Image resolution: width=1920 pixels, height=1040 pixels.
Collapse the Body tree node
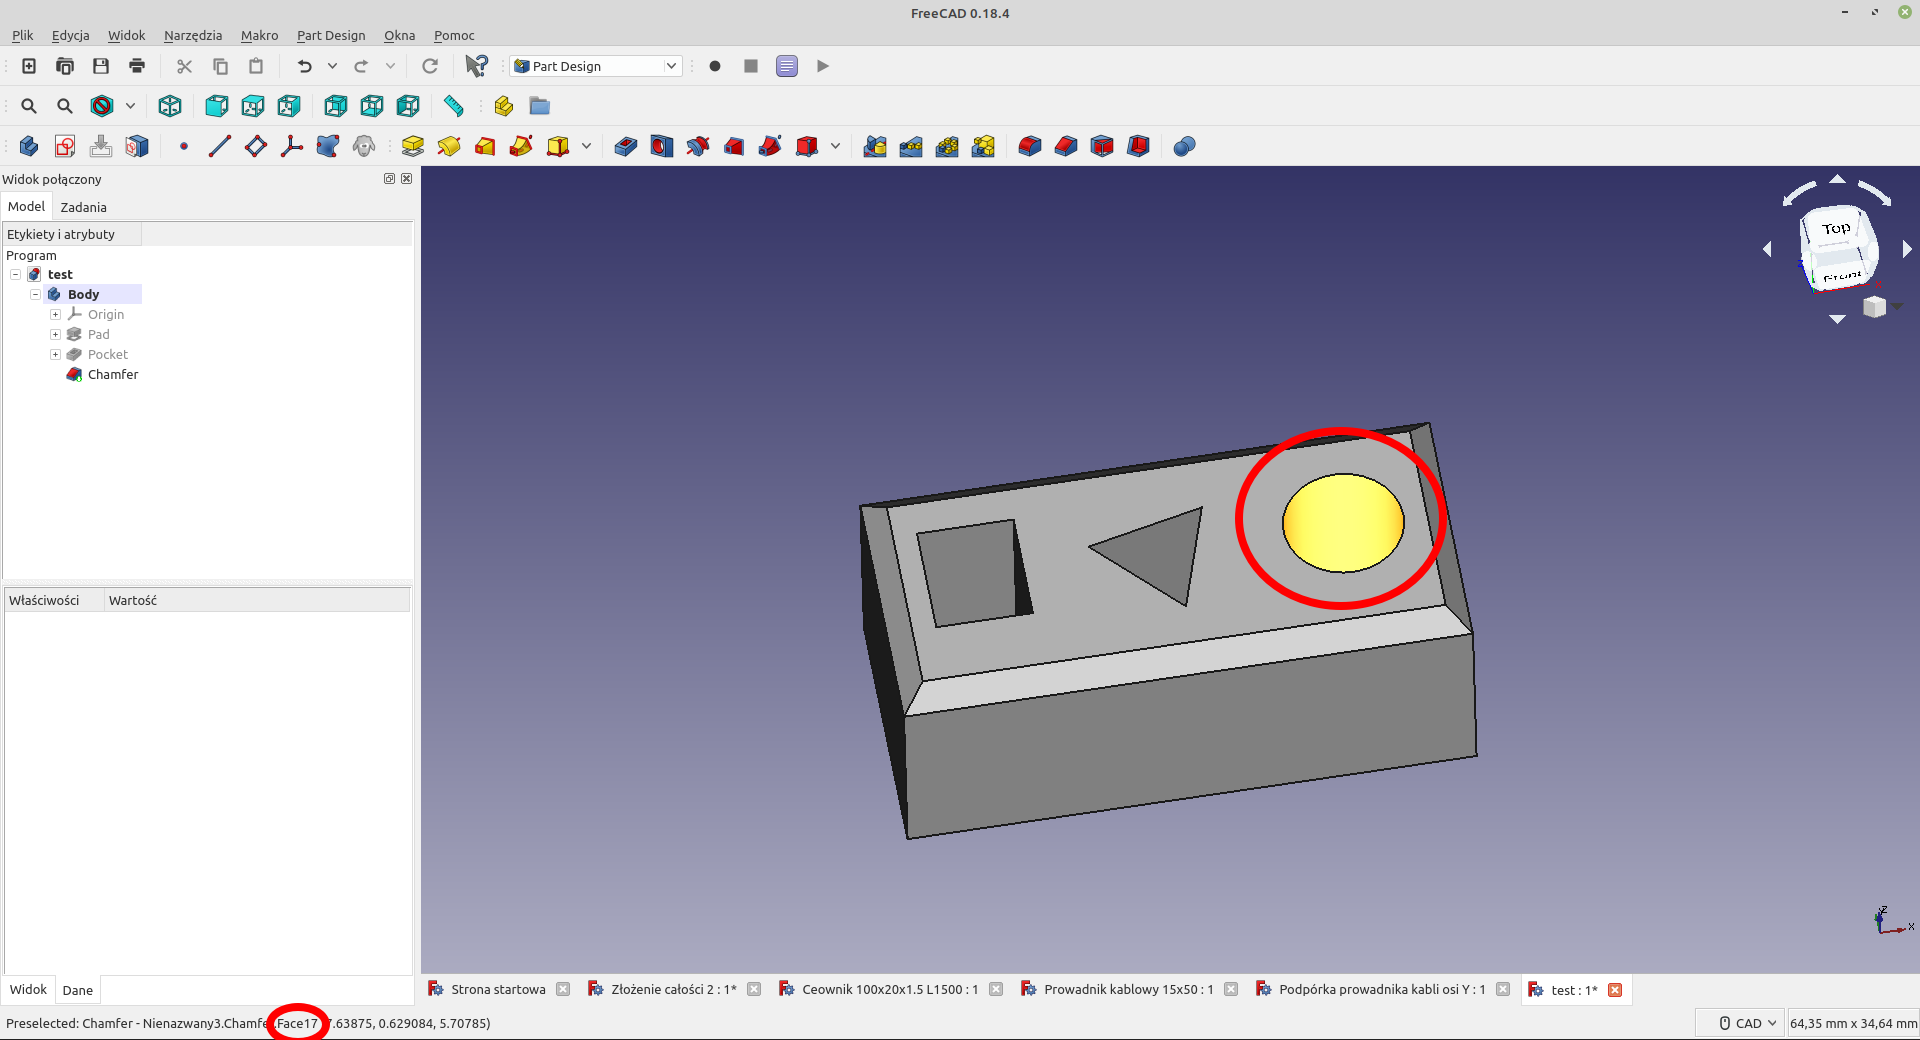coord(36,294)
